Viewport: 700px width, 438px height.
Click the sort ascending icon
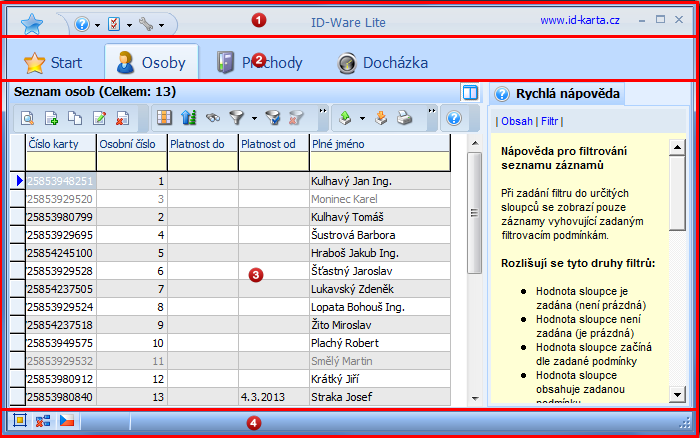[x=189, y=118]
